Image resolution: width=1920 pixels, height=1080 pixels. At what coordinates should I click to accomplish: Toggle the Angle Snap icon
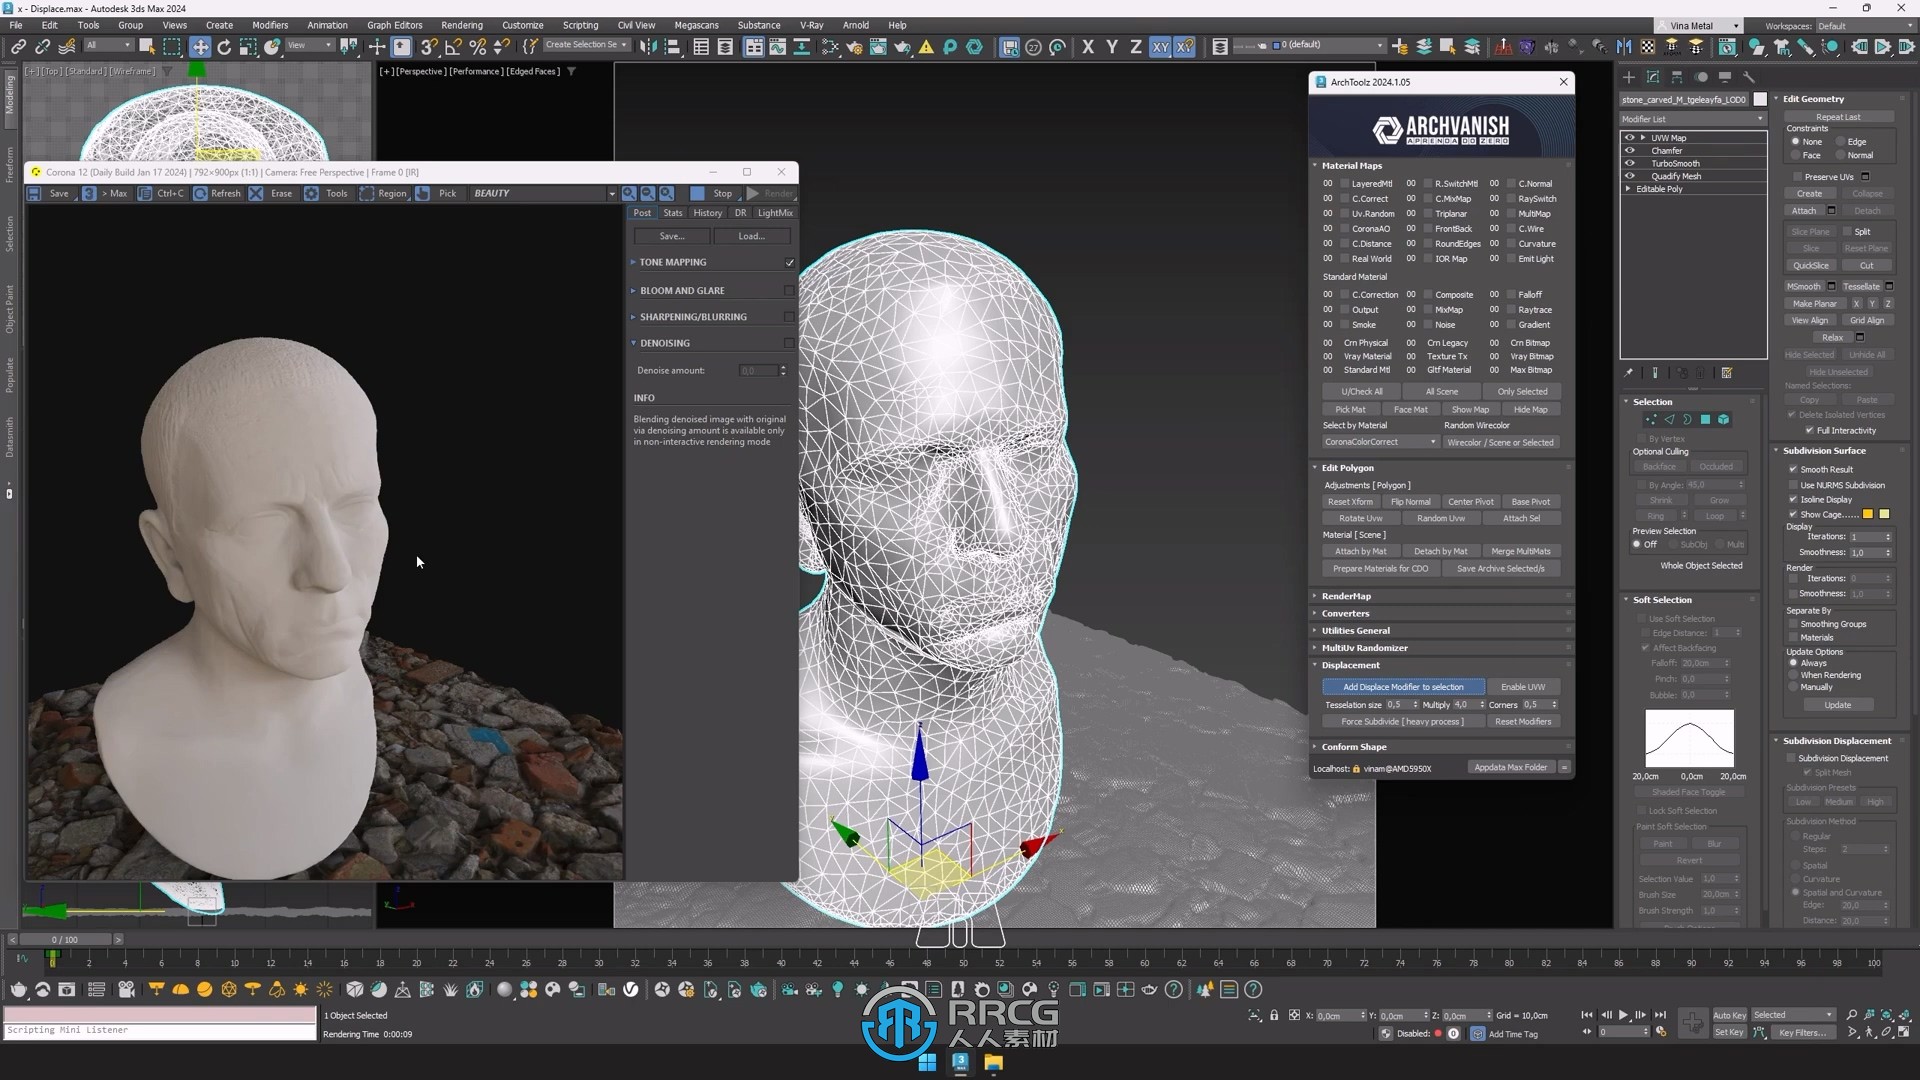coord(453,47)
